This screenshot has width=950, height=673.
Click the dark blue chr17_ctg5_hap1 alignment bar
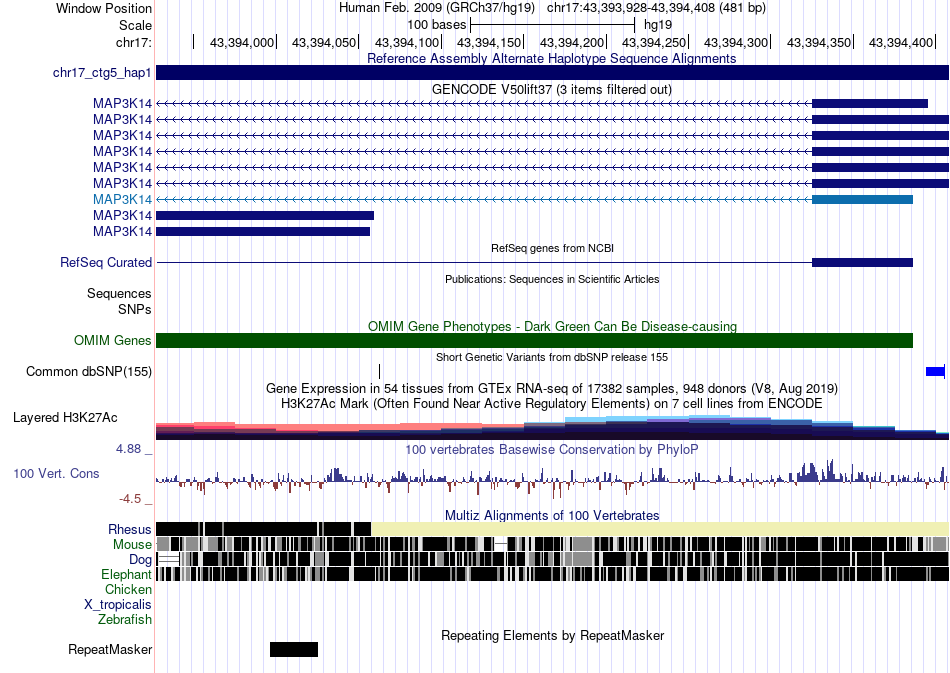coord(553,73)
